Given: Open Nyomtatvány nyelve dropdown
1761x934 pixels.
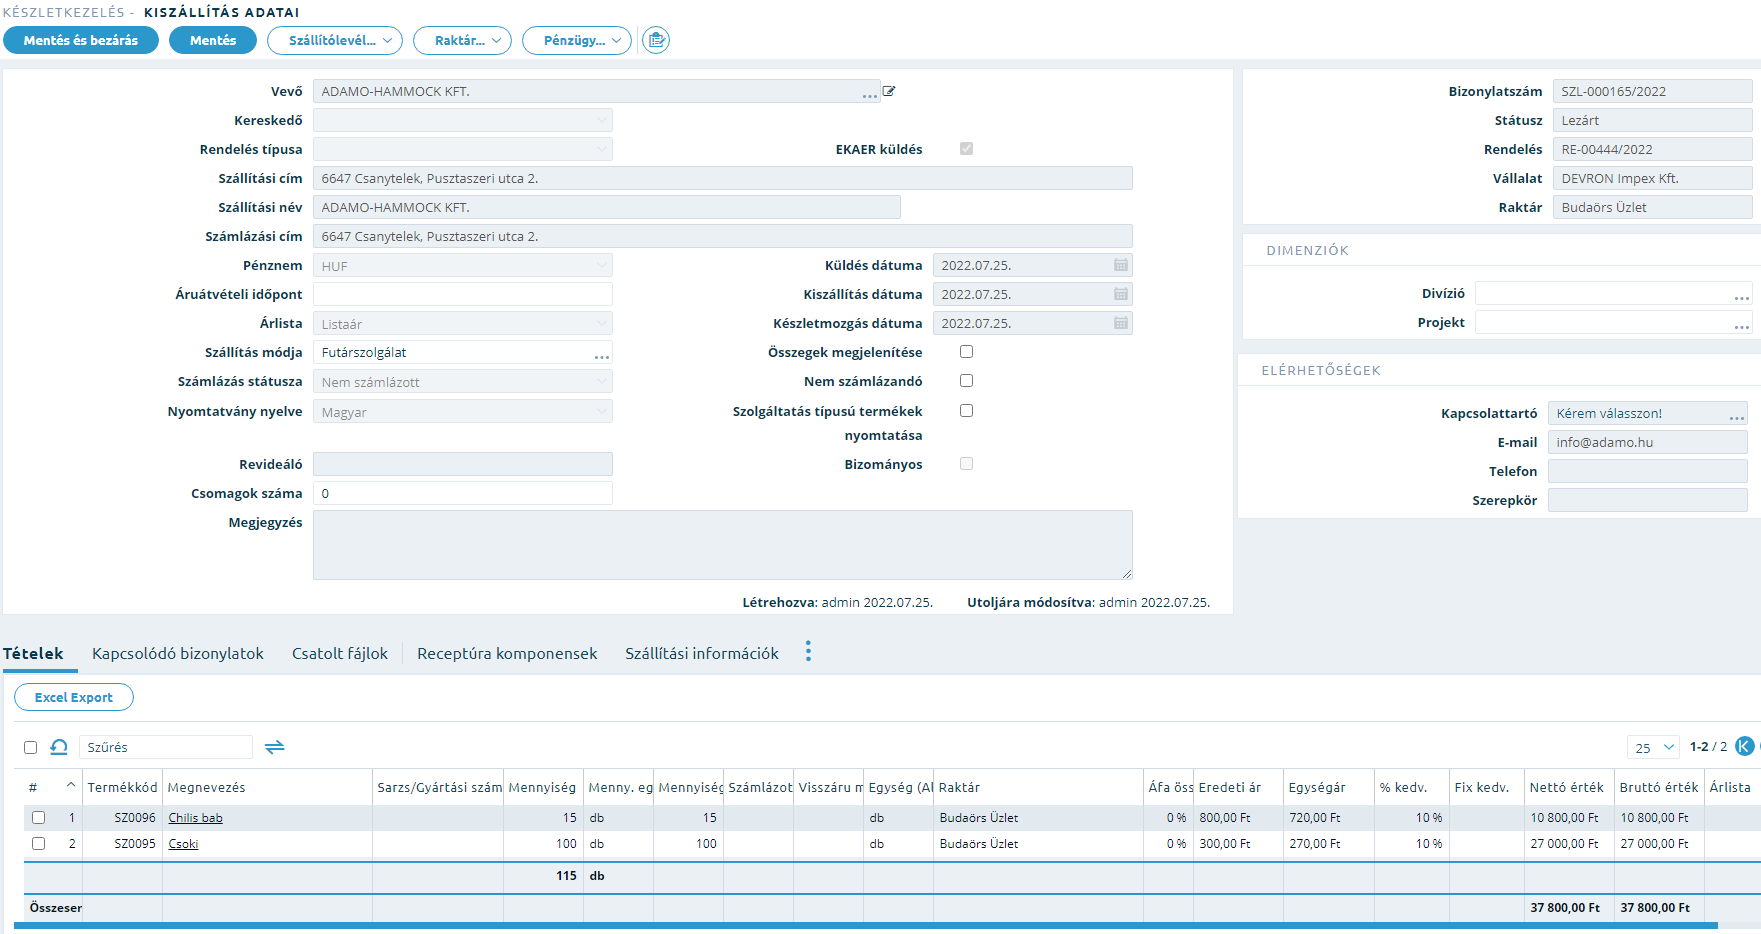Looking at the screenshot, I should click(463, 411).
